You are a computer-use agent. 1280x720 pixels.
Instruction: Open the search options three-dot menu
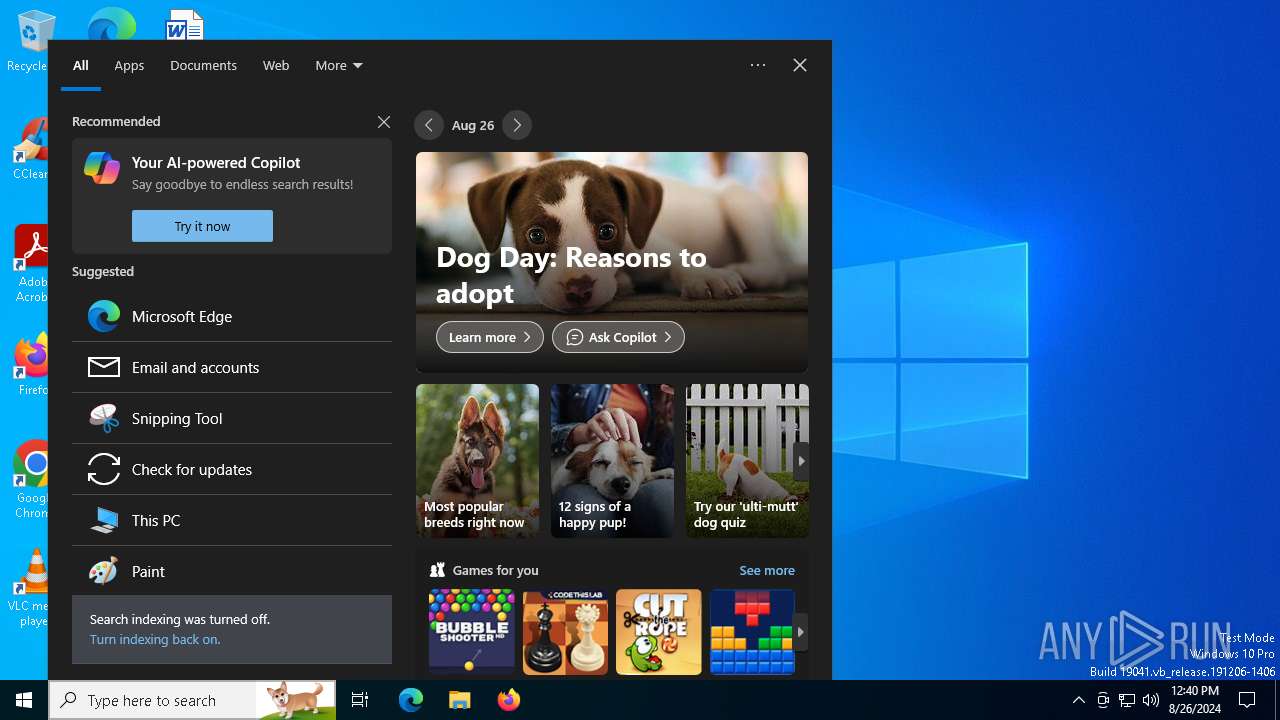(x=758, y=65)
